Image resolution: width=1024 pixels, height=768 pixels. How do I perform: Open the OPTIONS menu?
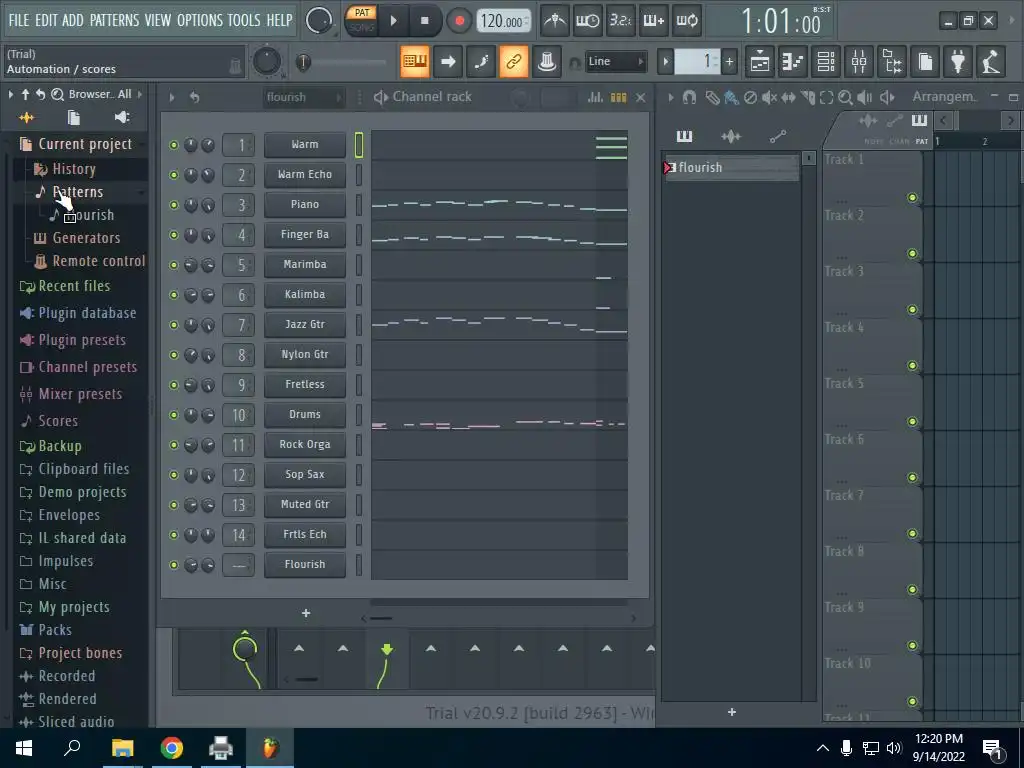click(200, 20)
